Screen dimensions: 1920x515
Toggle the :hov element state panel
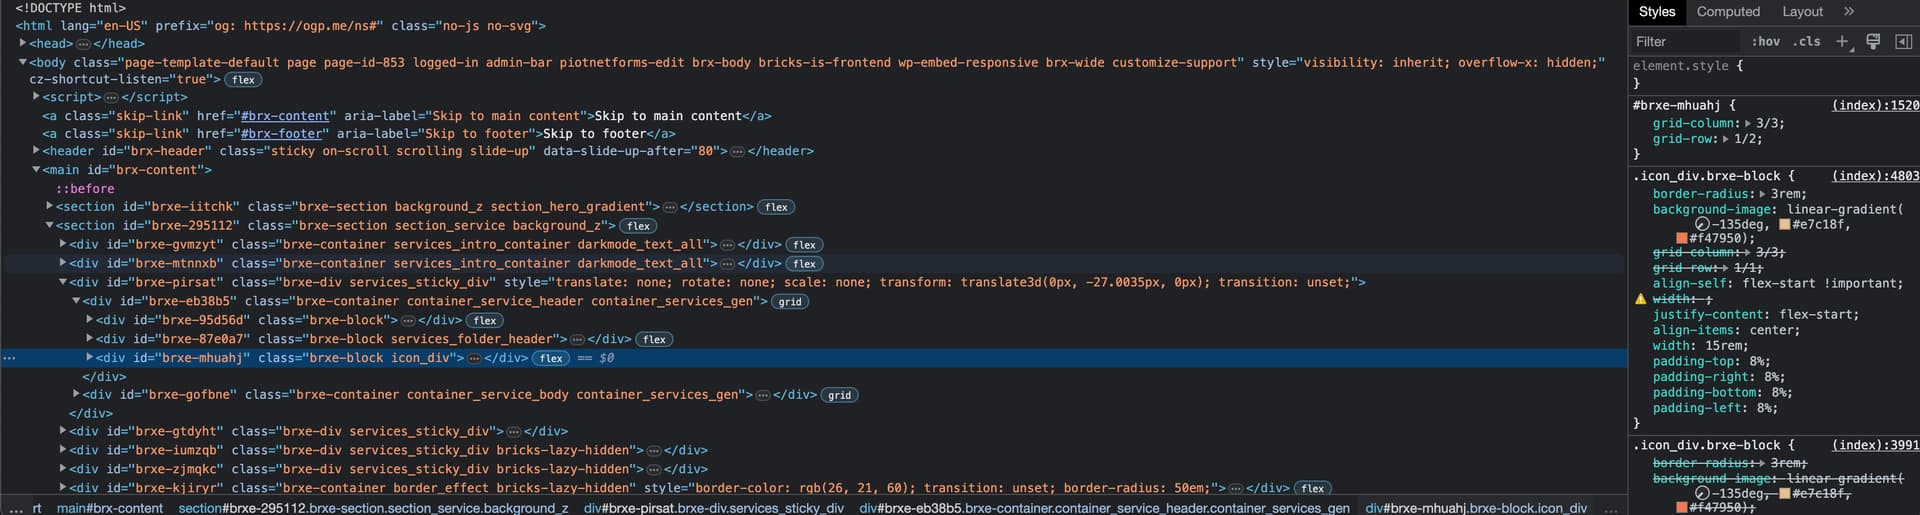click(x=1765, y=41)
